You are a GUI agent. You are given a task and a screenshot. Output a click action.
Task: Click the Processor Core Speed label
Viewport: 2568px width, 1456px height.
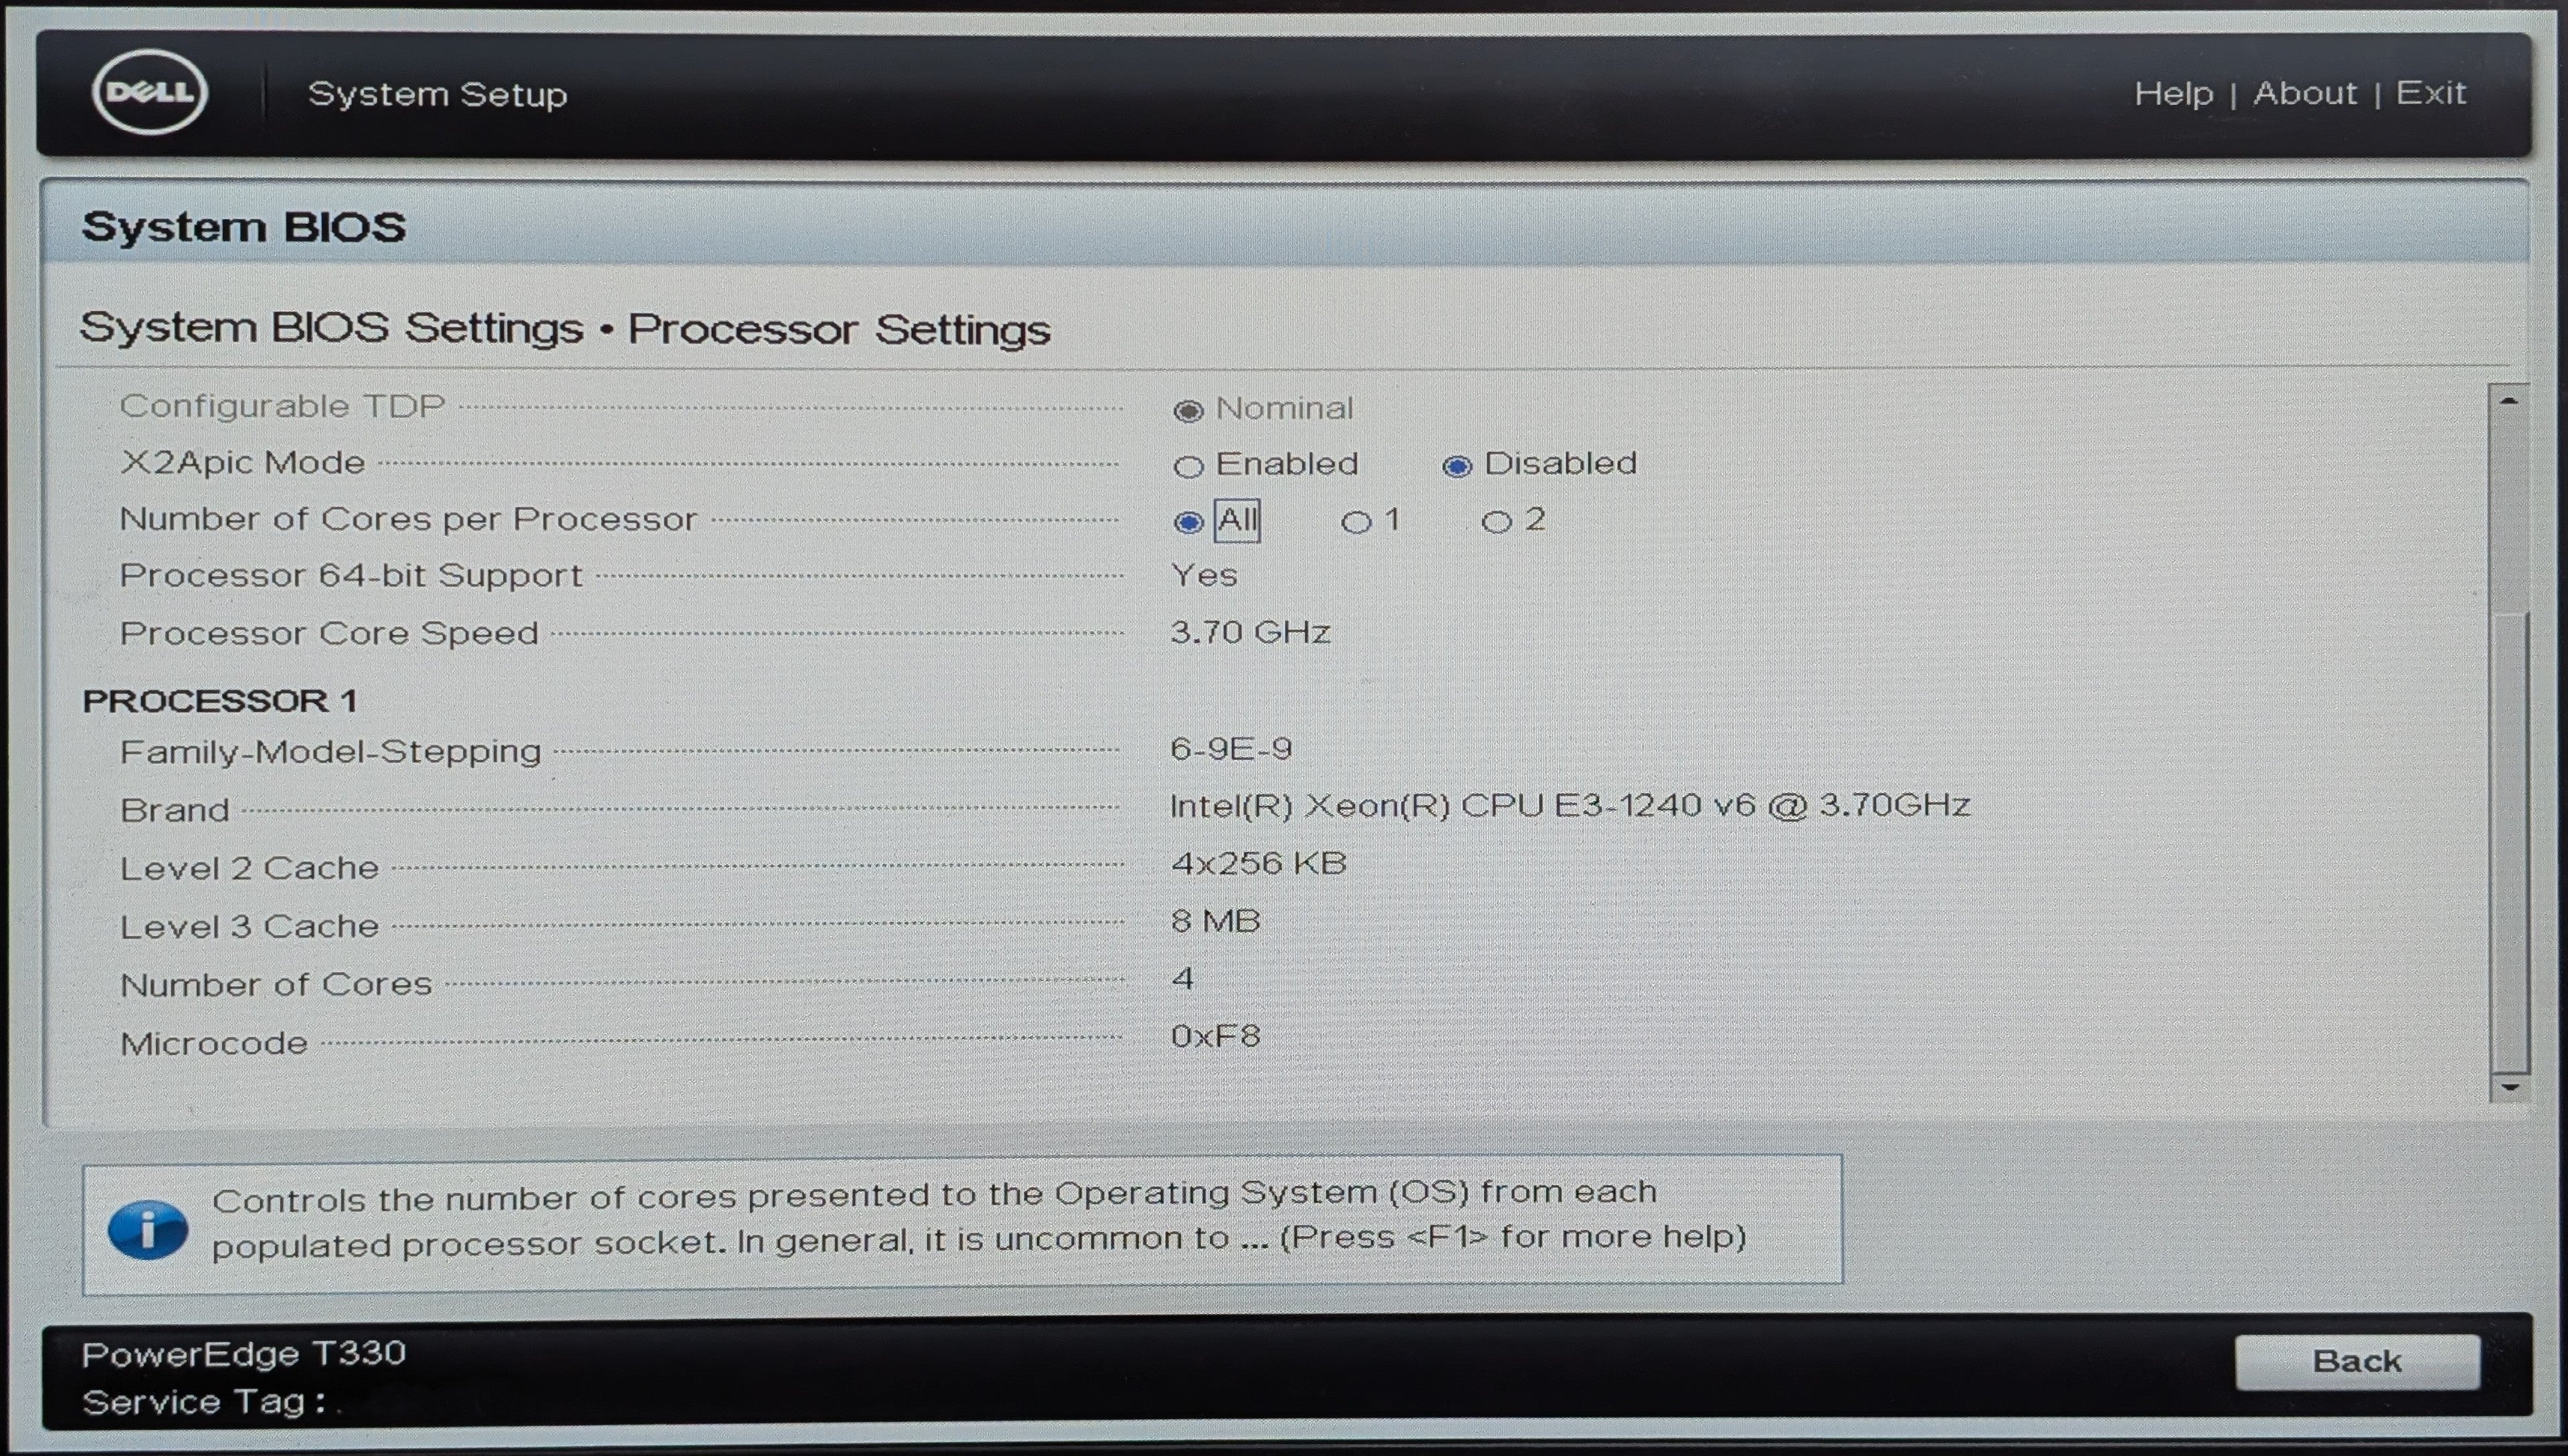(329, 633)
